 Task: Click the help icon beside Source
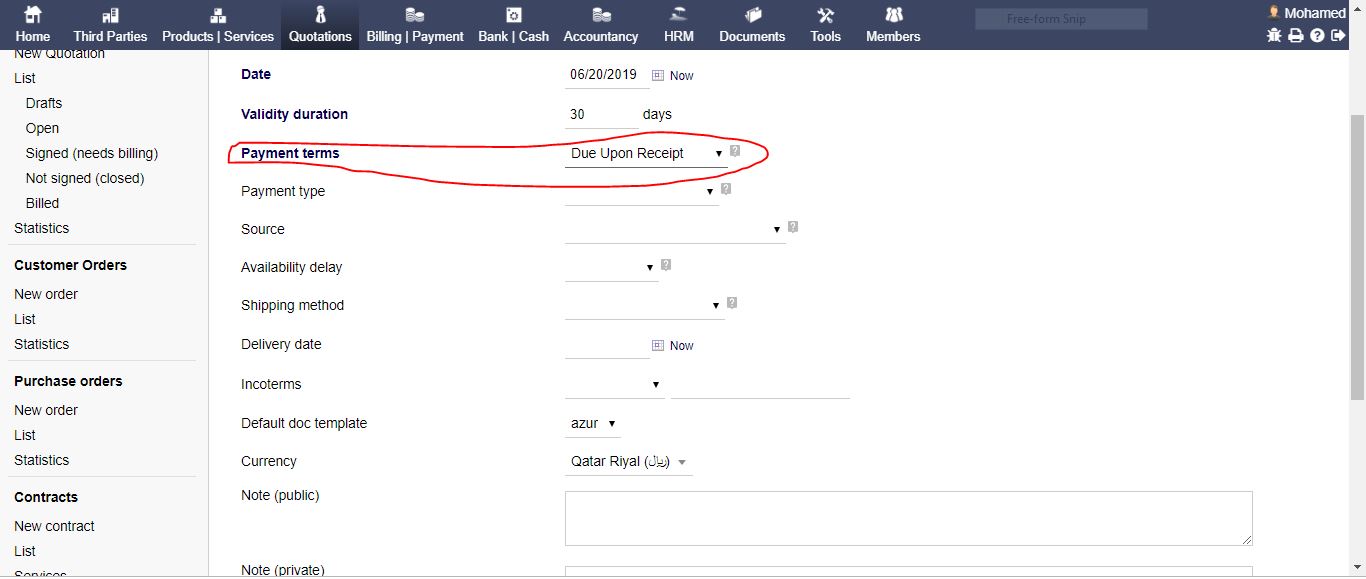tap(793, 227)
